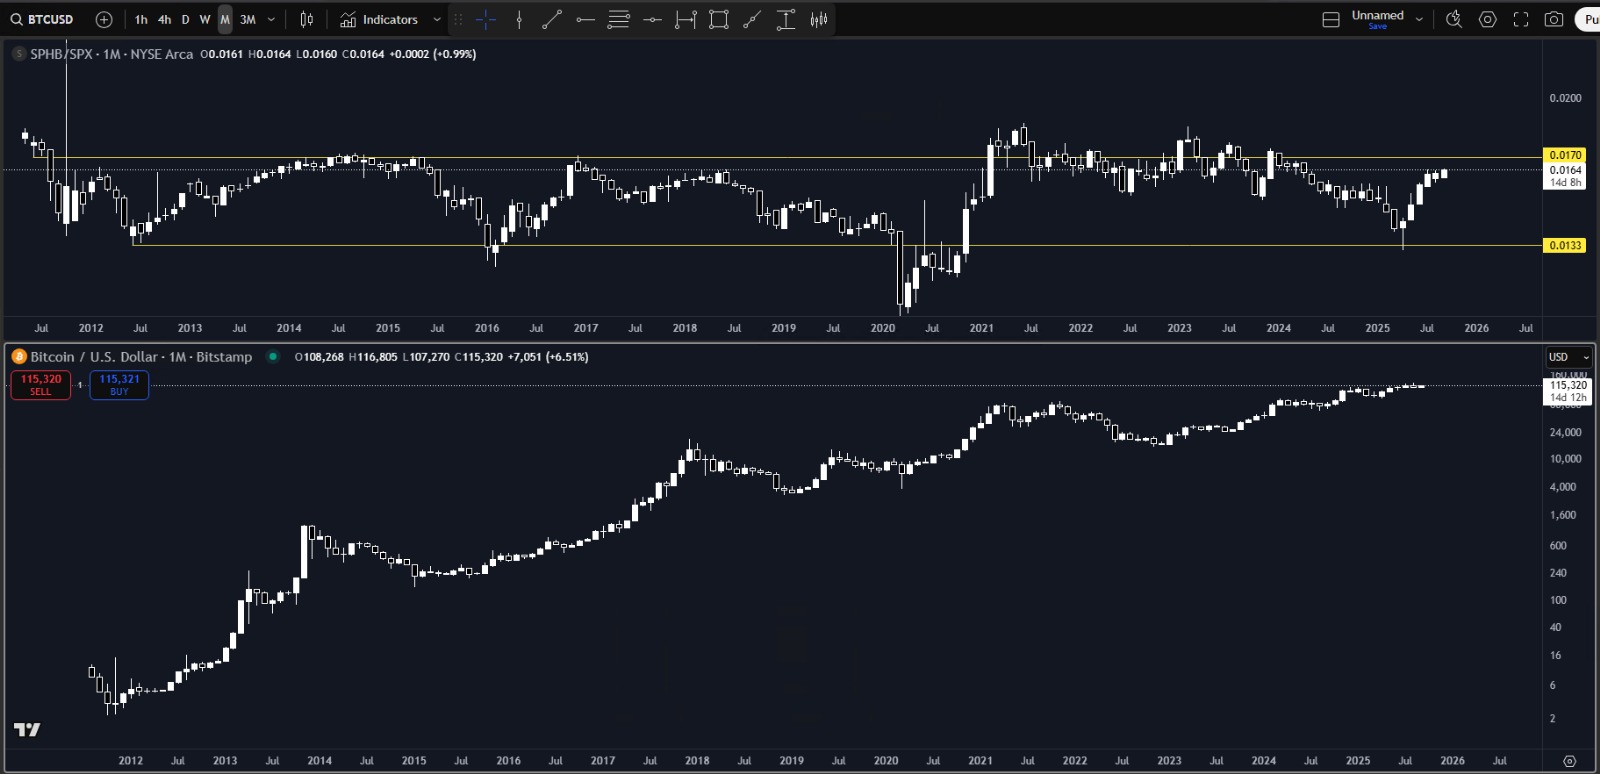Select the vertical line drawing tool

(x=519, y=19)
